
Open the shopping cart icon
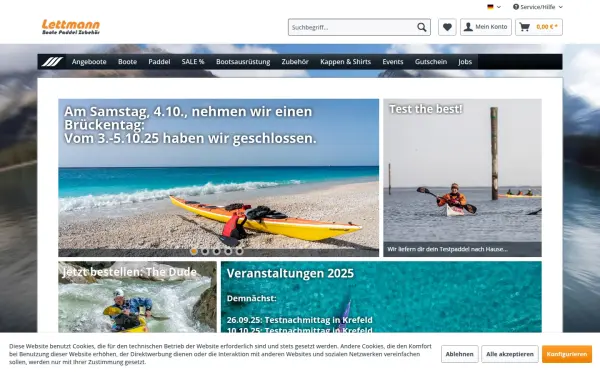(525, 27)
